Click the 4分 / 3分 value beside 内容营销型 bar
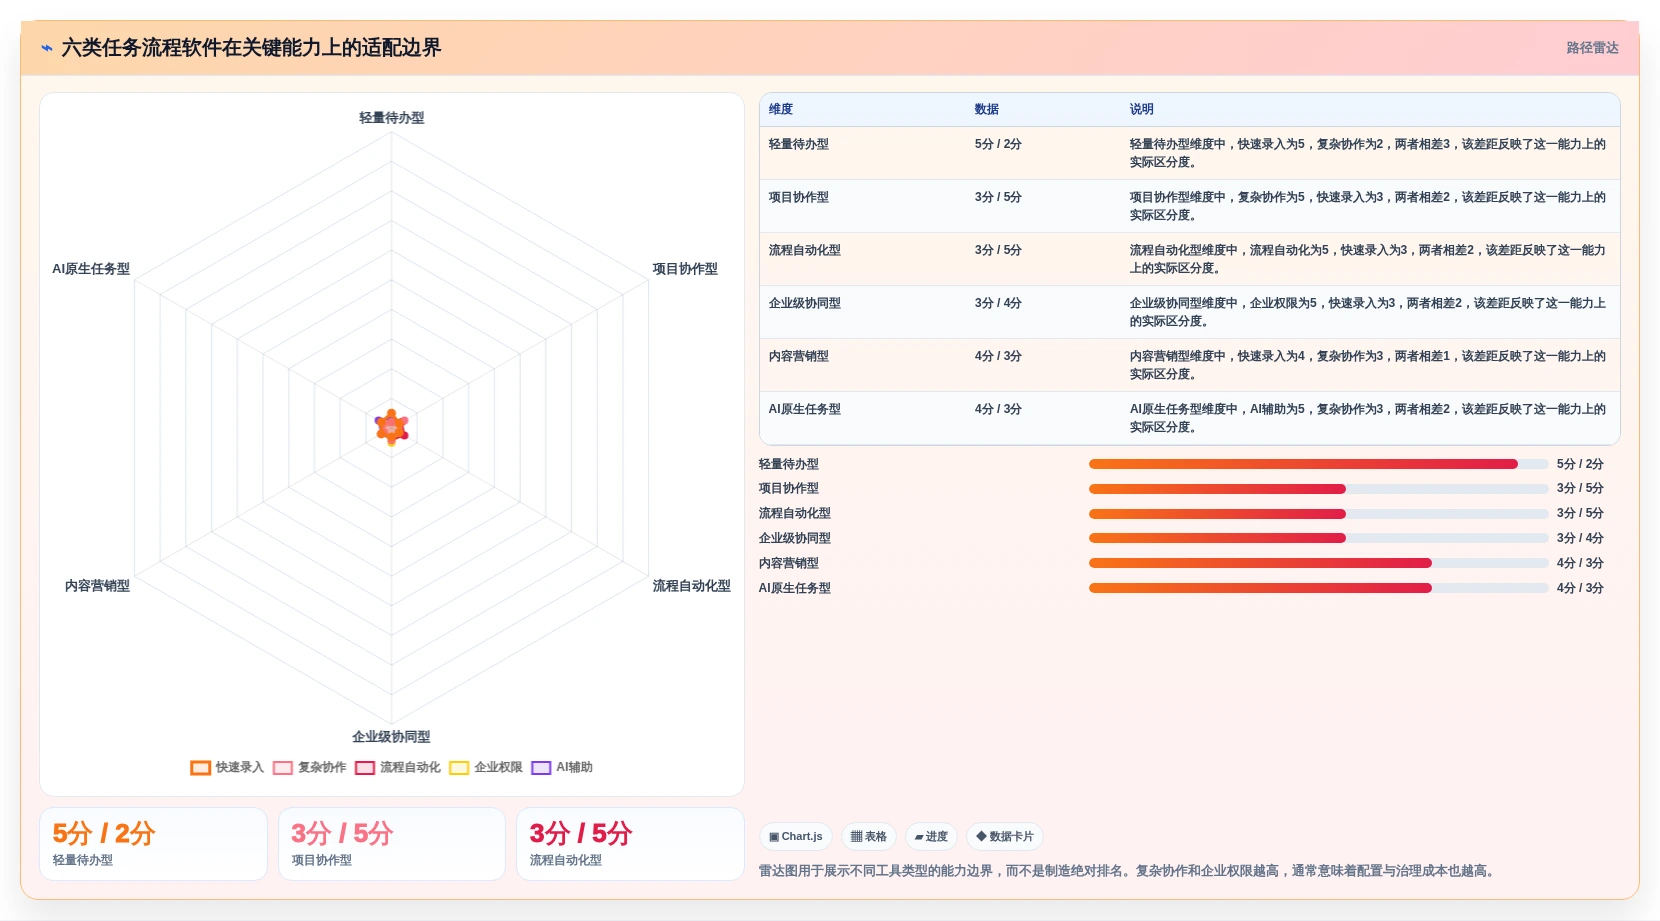The width and height of the screenshot is (1660, 921). (1580, 563)
